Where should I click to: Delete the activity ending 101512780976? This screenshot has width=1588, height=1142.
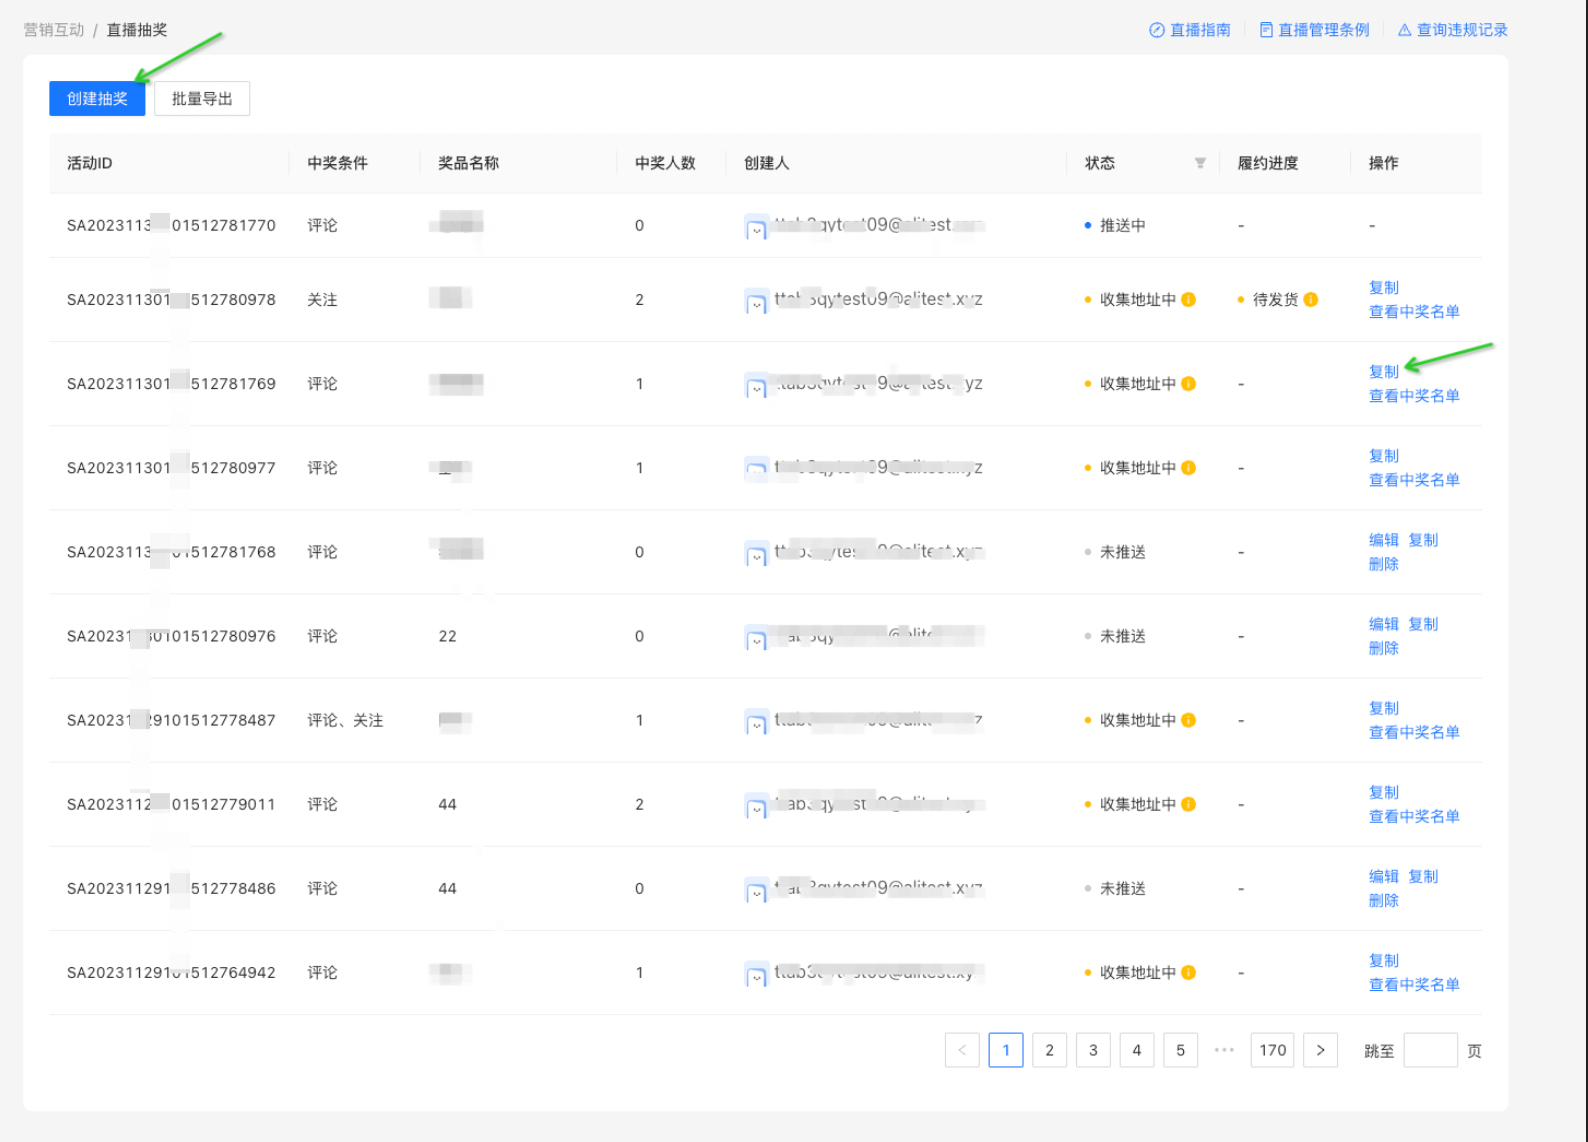1384,648
